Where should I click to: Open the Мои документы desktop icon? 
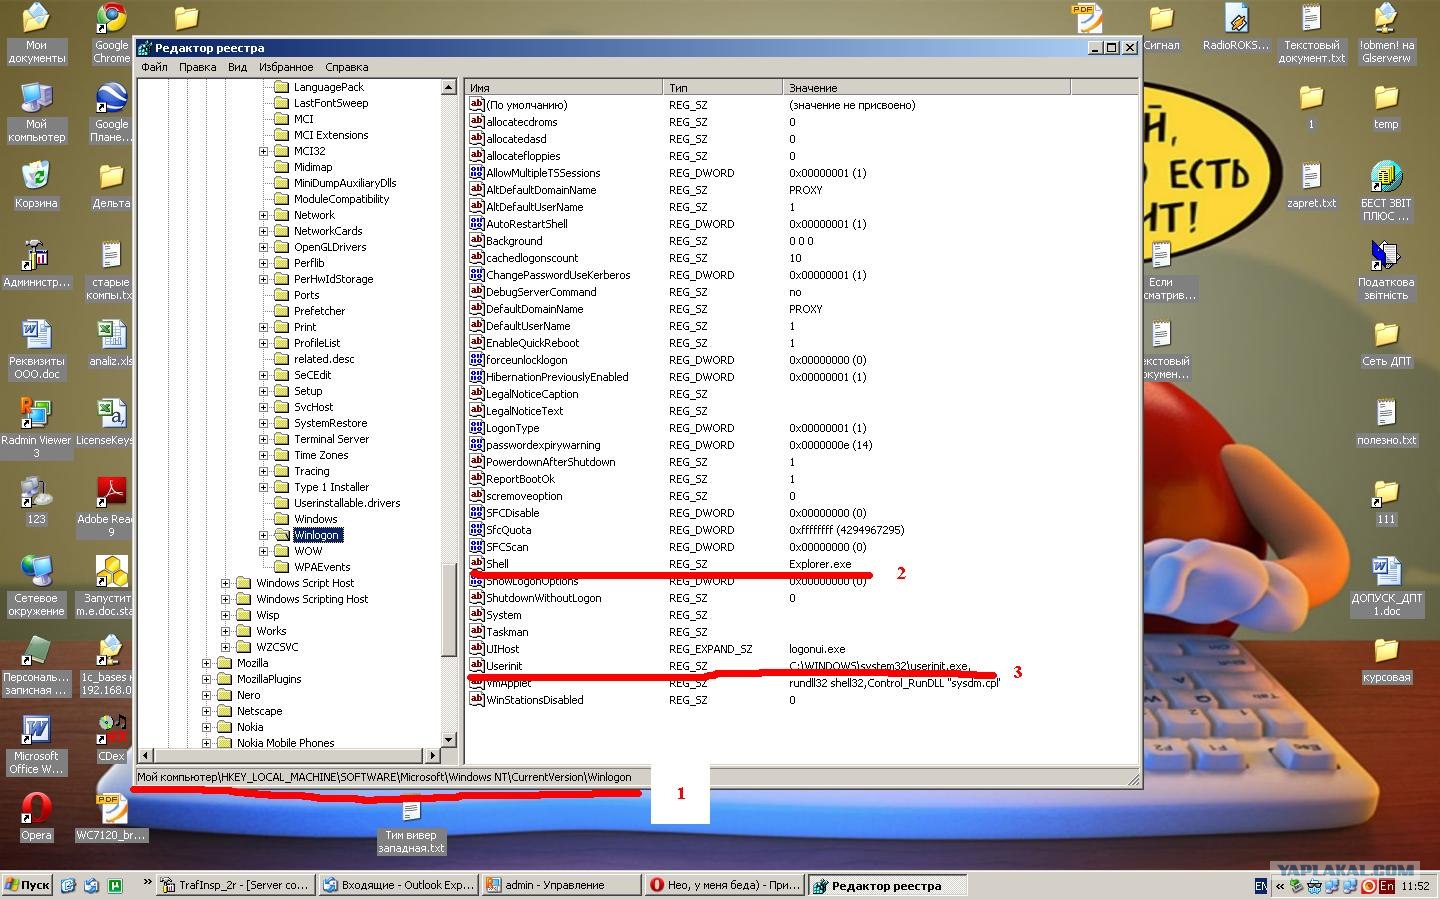[x=36, y=33]
